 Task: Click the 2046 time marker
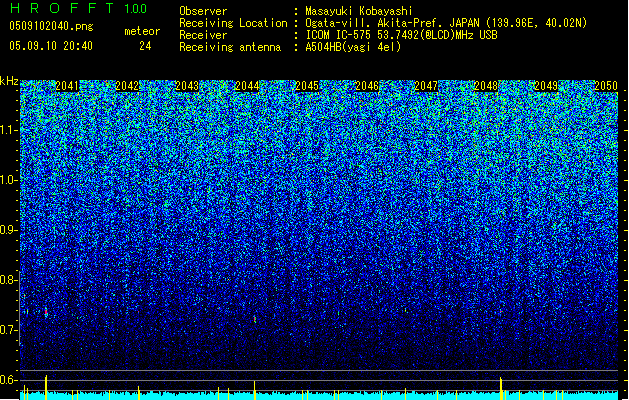tap(367, 86)
